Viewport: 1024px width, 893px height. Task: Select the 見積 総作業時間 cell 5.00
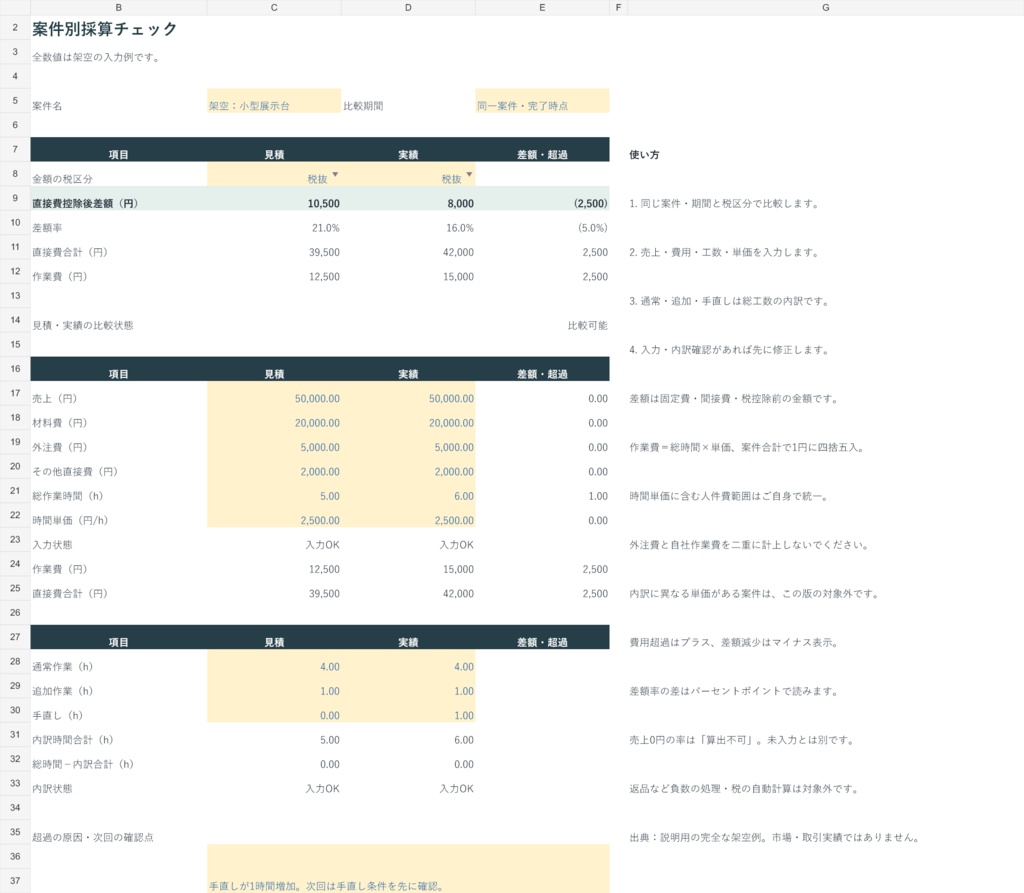pyautogui.click(x=274, y=491)
